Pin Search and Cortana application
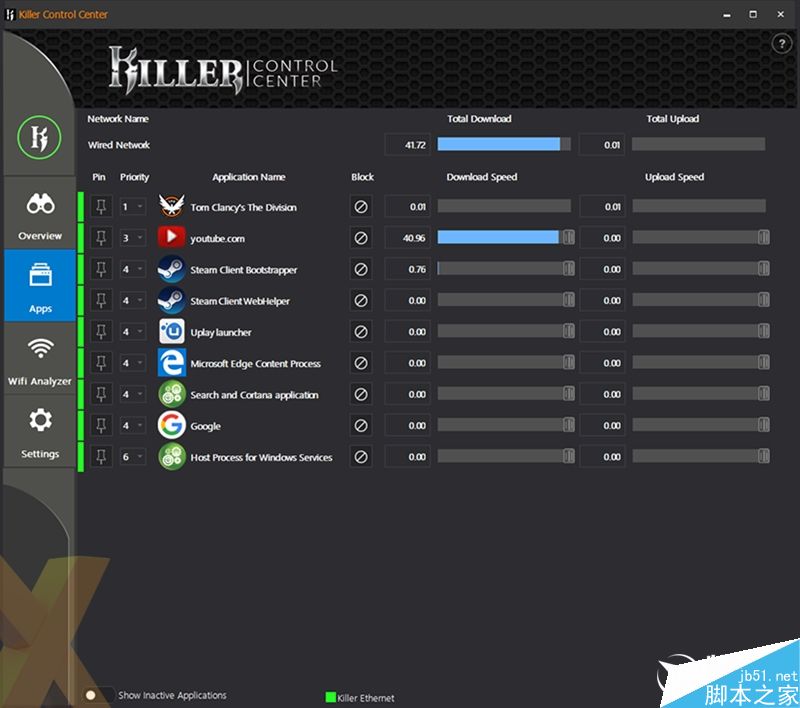This screenshot has width=800, height=708. tap(101, 394)
